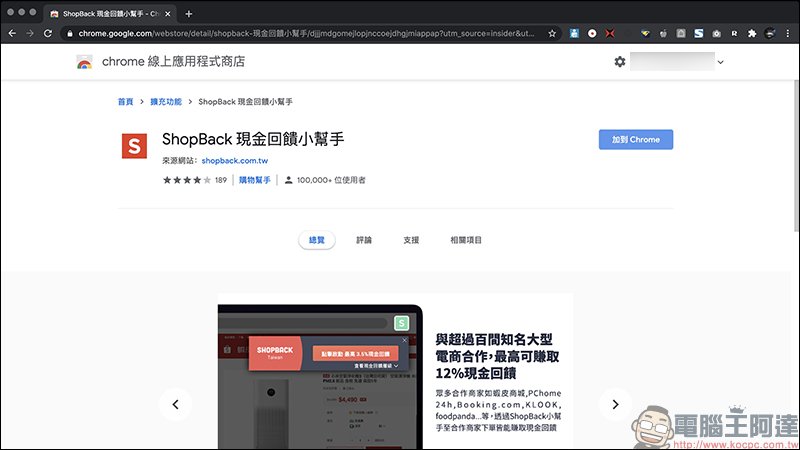Reload the current page
800x450 pixels.
[50, 33]
